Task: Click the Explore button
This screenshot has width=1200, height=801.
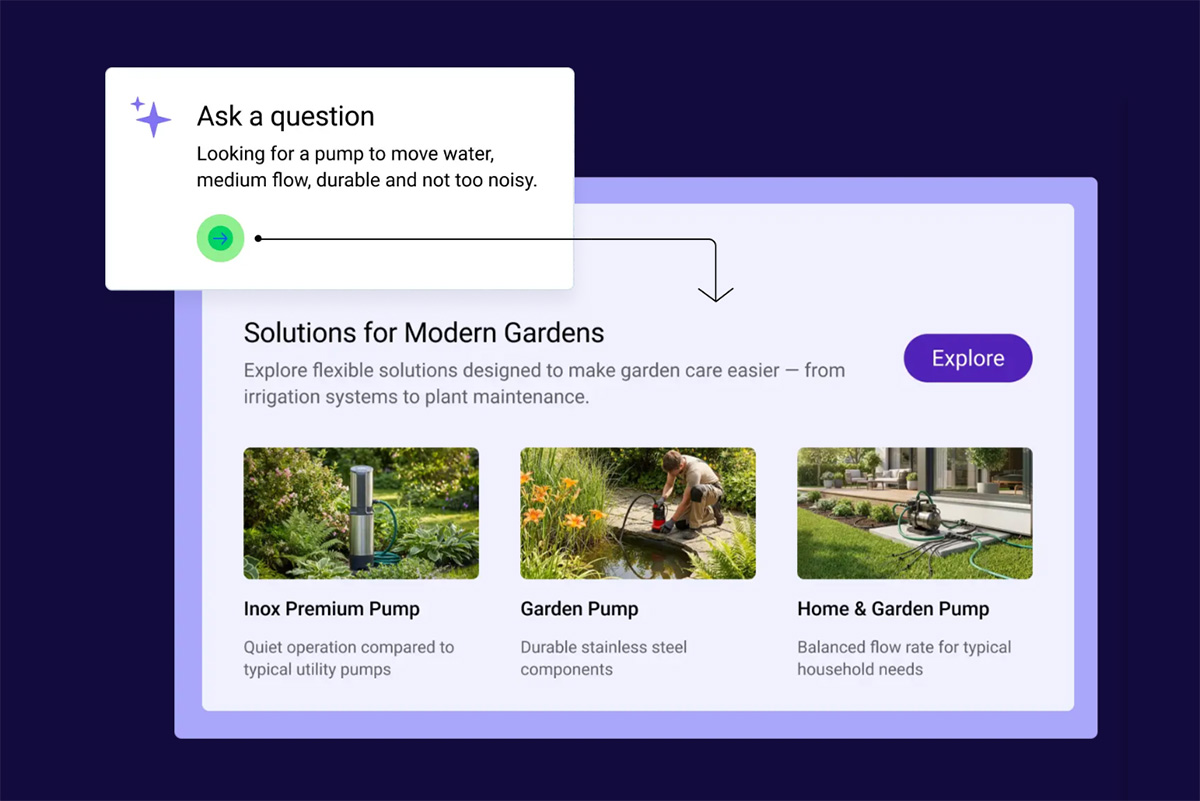Action: [968, 358]
